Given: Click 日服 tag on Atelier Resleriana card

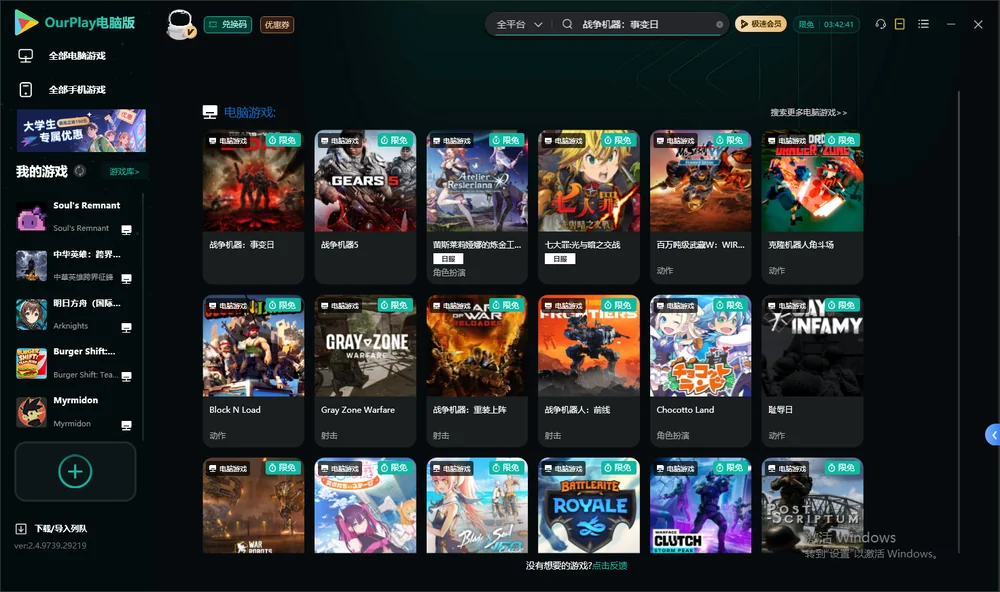Looking at the screenshot, I should tap(448, 258).
